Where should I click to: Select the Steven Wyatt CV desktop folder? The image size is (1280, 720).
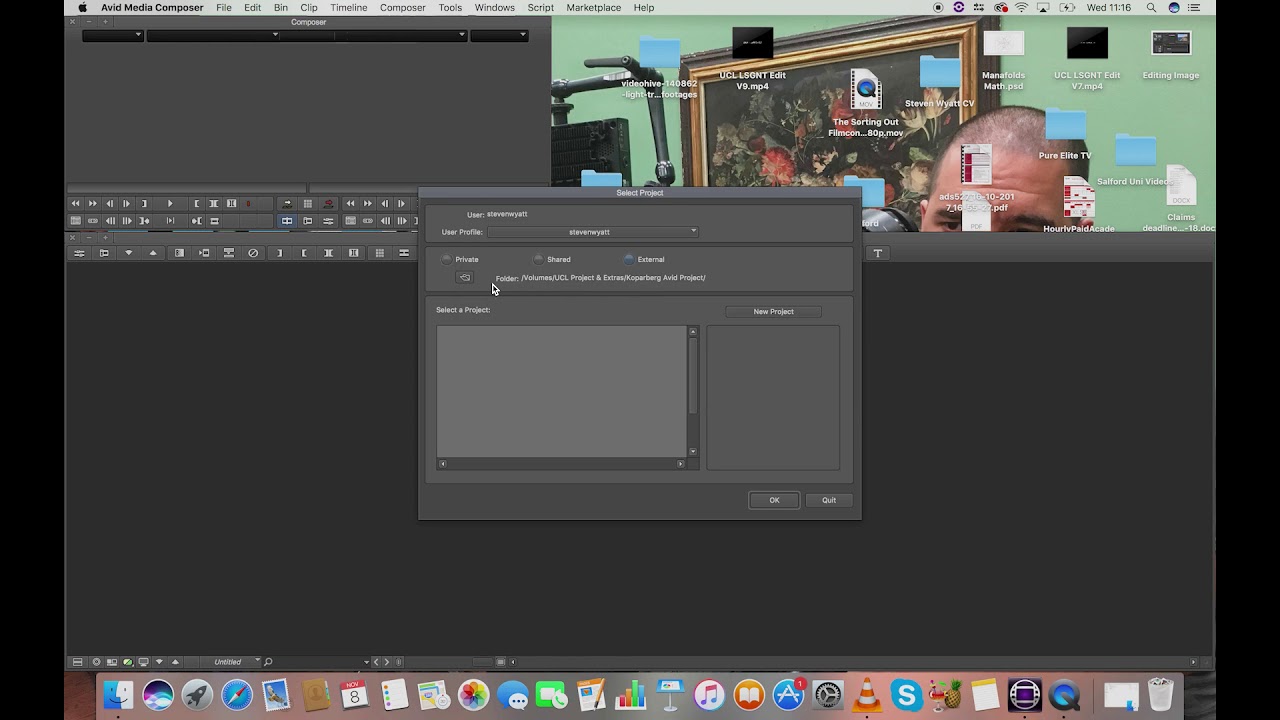(x=940, y=82)
